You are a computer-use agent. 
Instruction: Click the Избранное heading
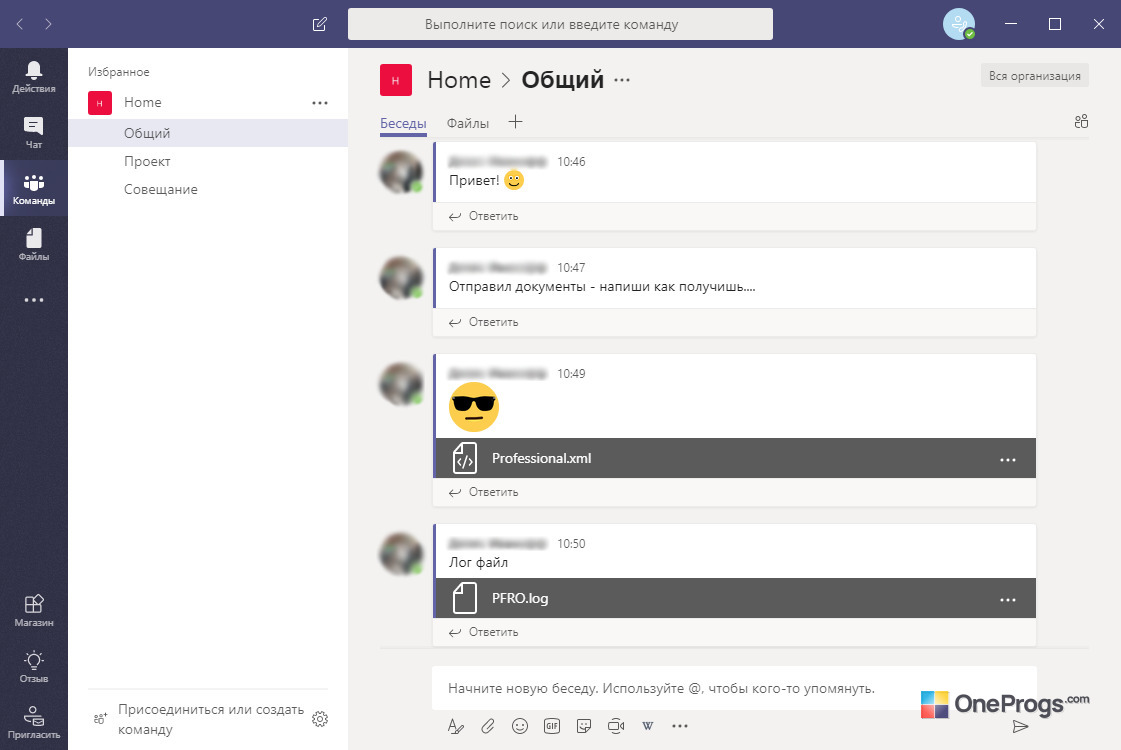(x=119, y=72)
